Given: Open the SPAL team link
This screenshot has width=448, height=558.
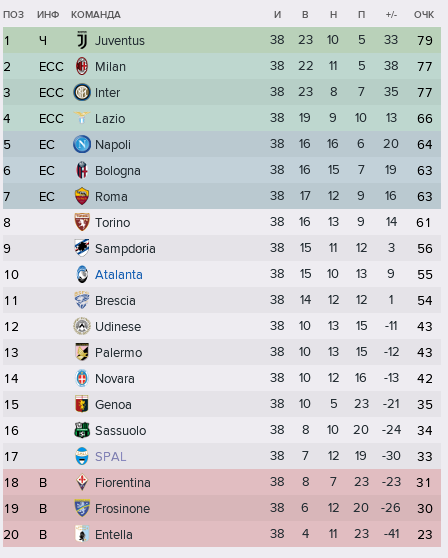Looking at the screenshot, I should 110,456.
